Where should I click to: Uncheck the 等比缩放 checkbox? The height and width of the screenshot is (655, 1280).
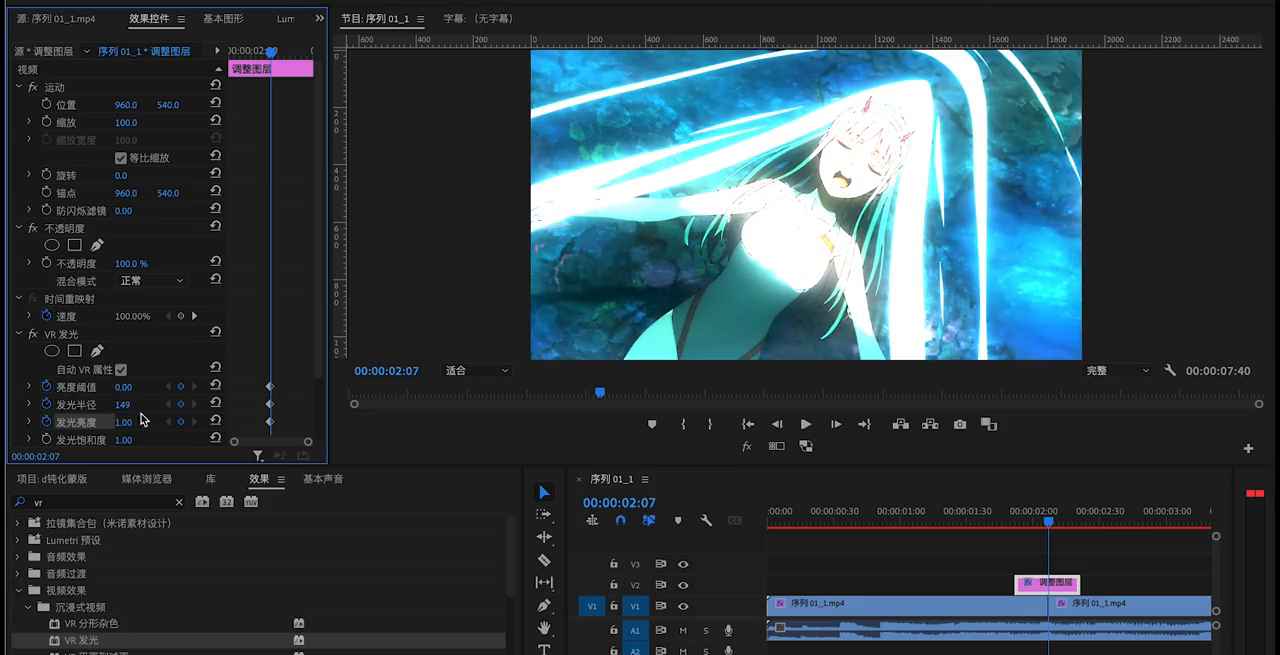click(x=121, y=158)
